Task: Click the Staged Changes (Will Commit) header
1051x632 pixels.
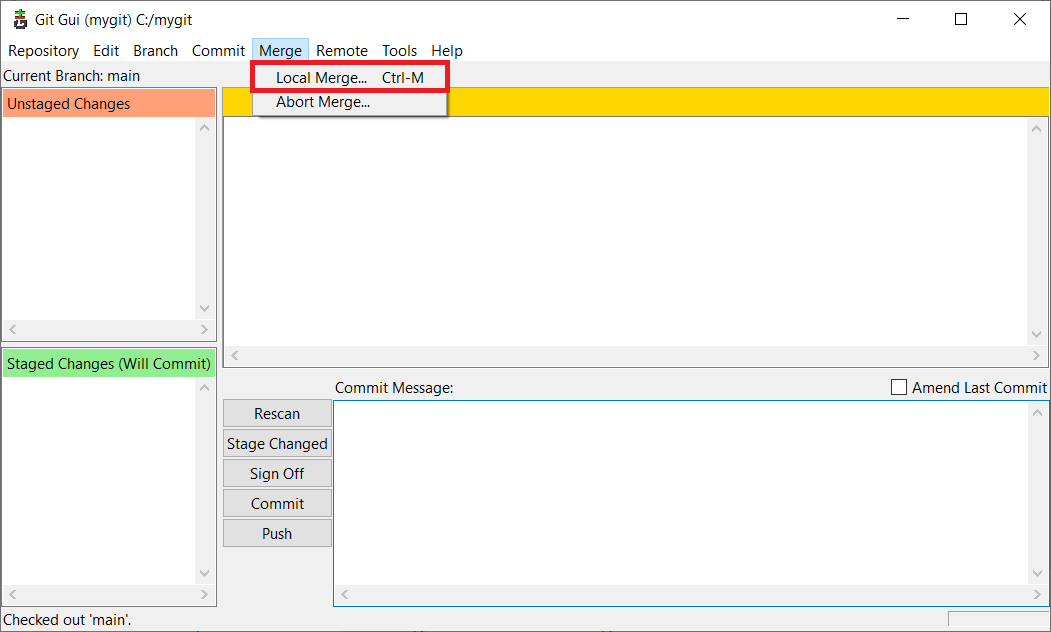Action: point(109,363)
